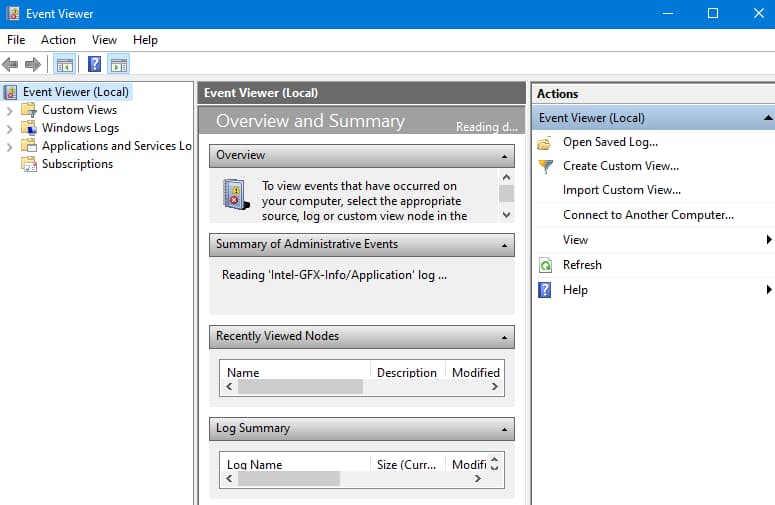The width and height of the screenshot is (775, 505).
Task: Toggle Show/Hide Action Pane toolbar icon
Action: click(x=119, y=65)
